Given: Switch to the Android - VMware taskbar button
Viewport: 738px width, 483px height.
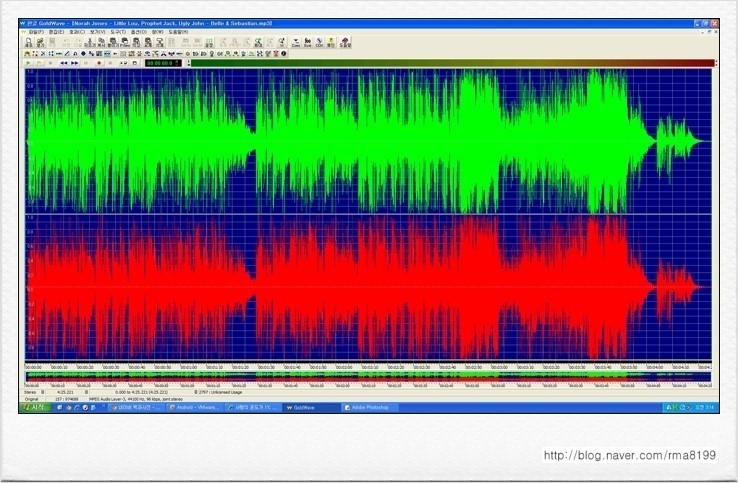Looking at the screenshot, I should point(194,407).
